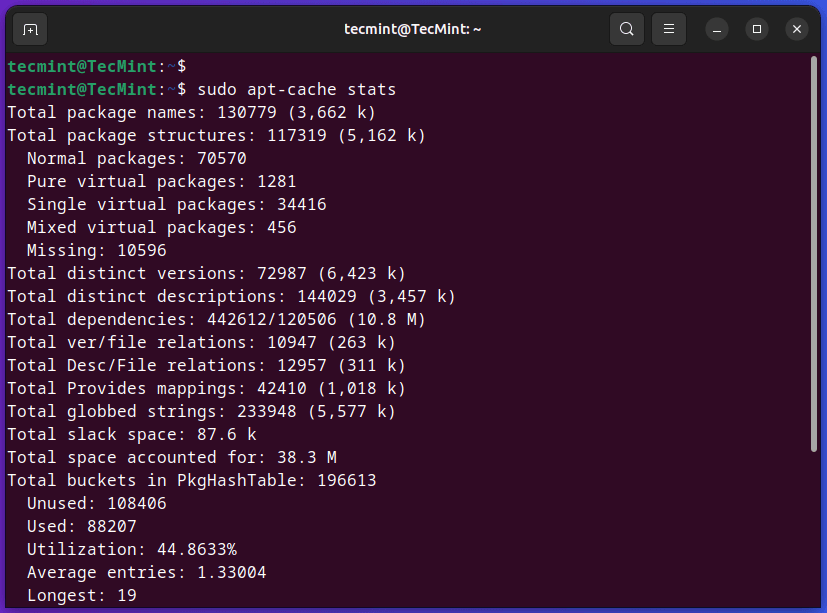
Task: Click the Longest: 19 line
Action: click(81, 595)
